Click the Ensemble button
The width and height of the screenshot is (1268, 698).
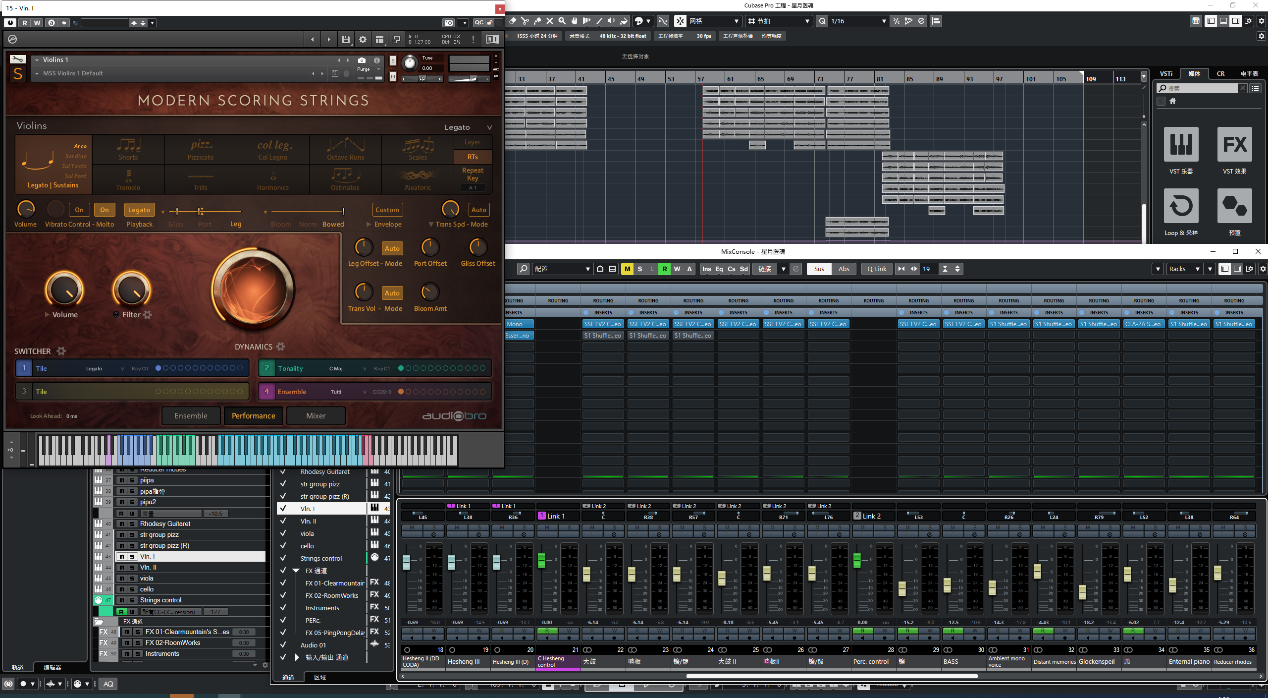[x=190, y=416]
